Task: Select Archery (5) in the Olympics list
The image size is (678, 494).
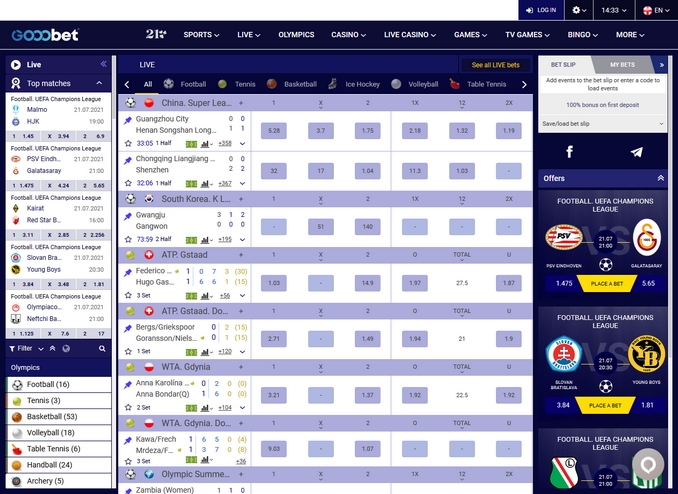Action: (x=59, y=481)
